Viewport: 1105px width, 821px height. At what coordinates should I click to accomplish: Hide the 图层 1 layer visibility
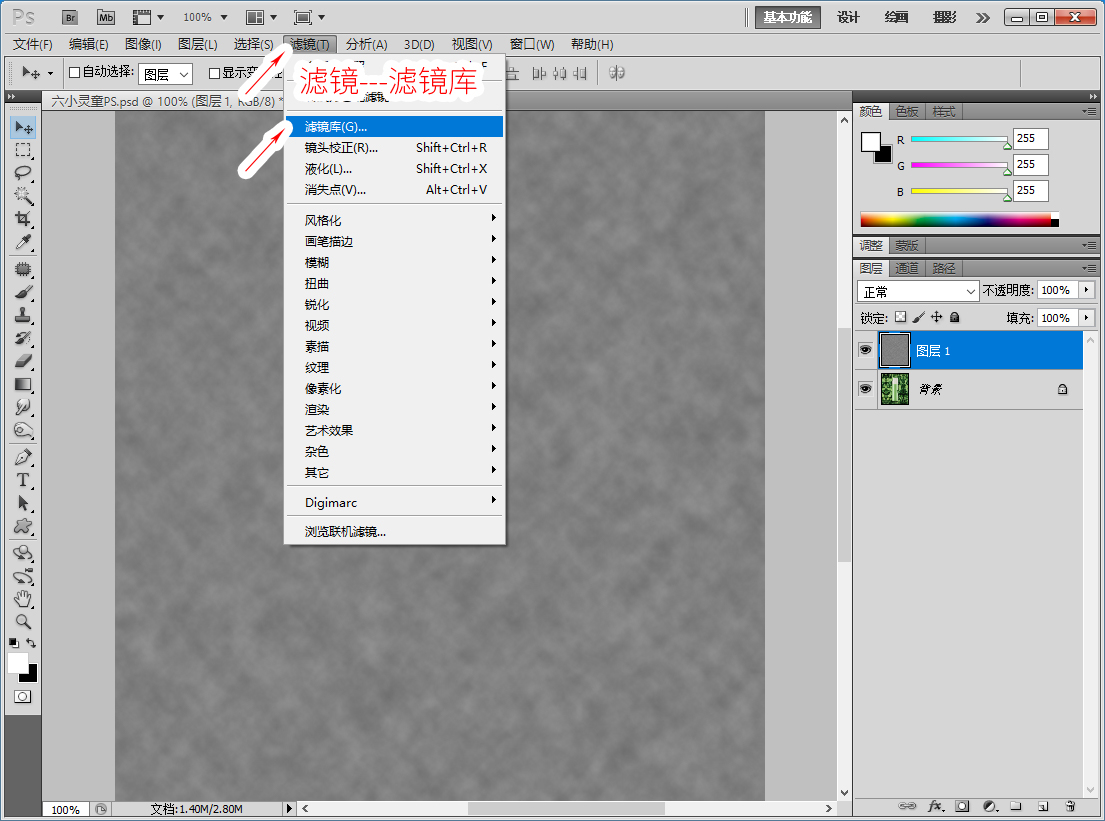point(864,350)
